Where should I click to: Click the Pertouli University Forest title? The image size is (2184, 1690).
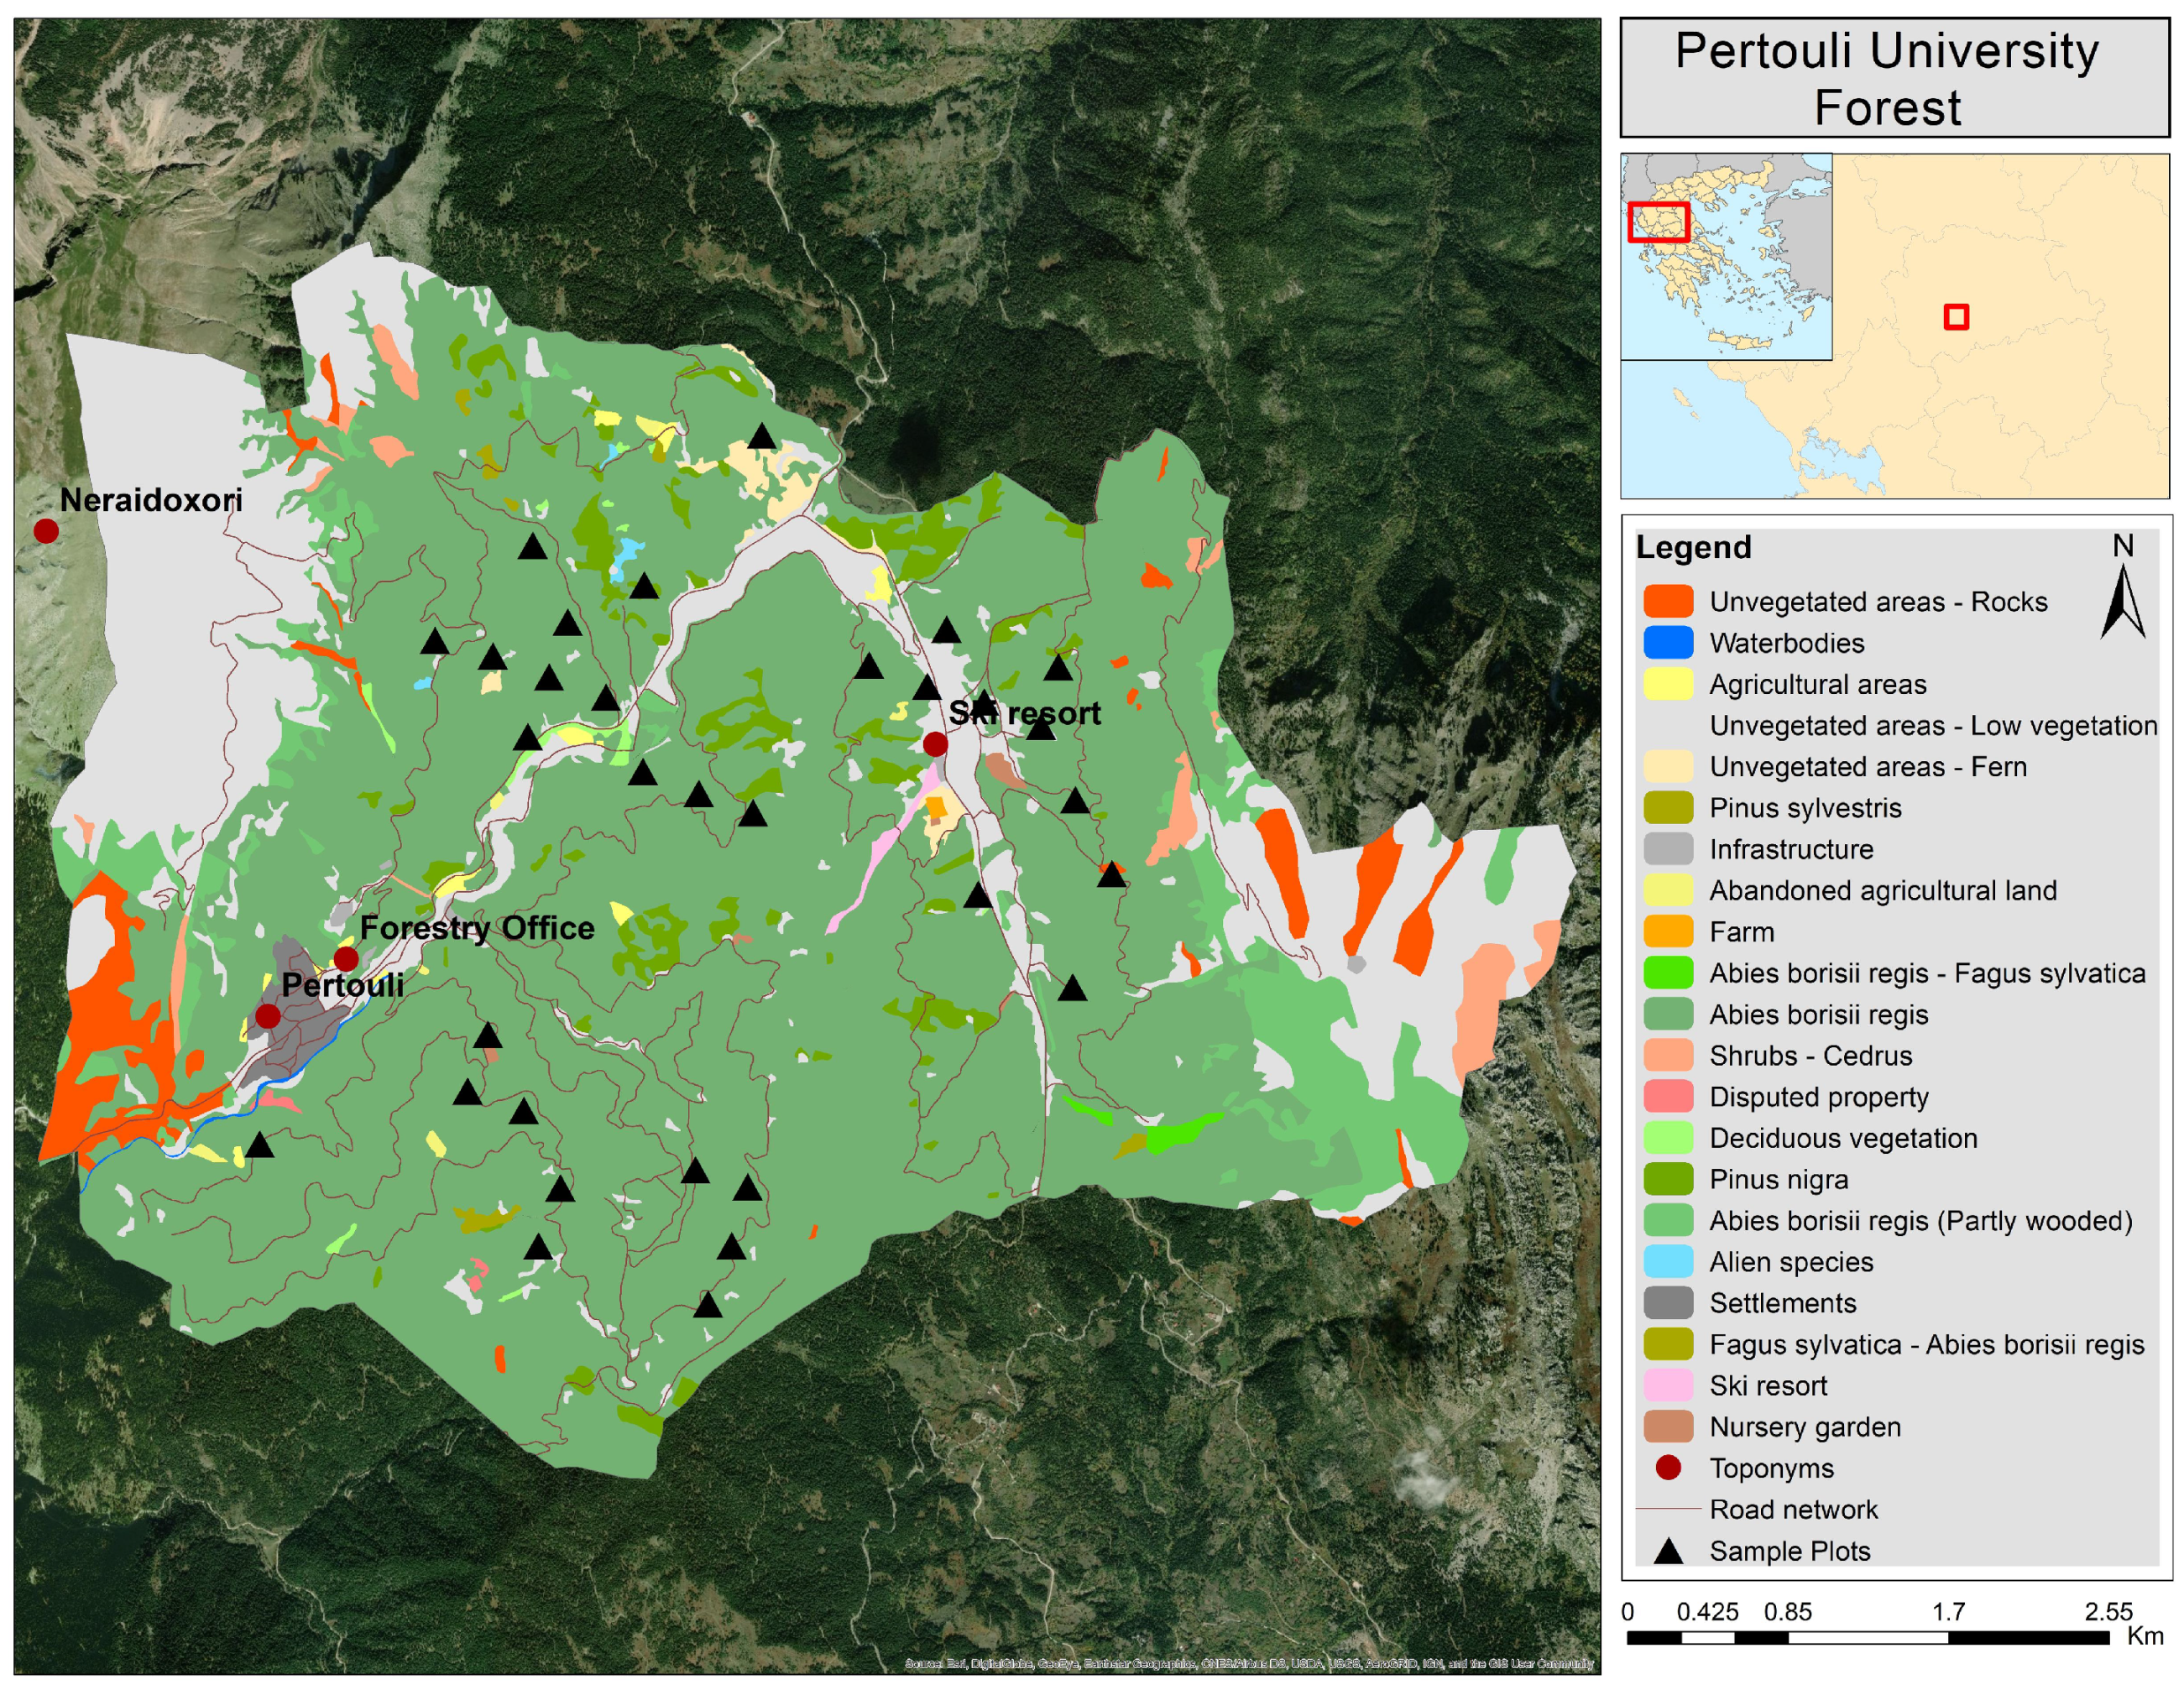1886,78
